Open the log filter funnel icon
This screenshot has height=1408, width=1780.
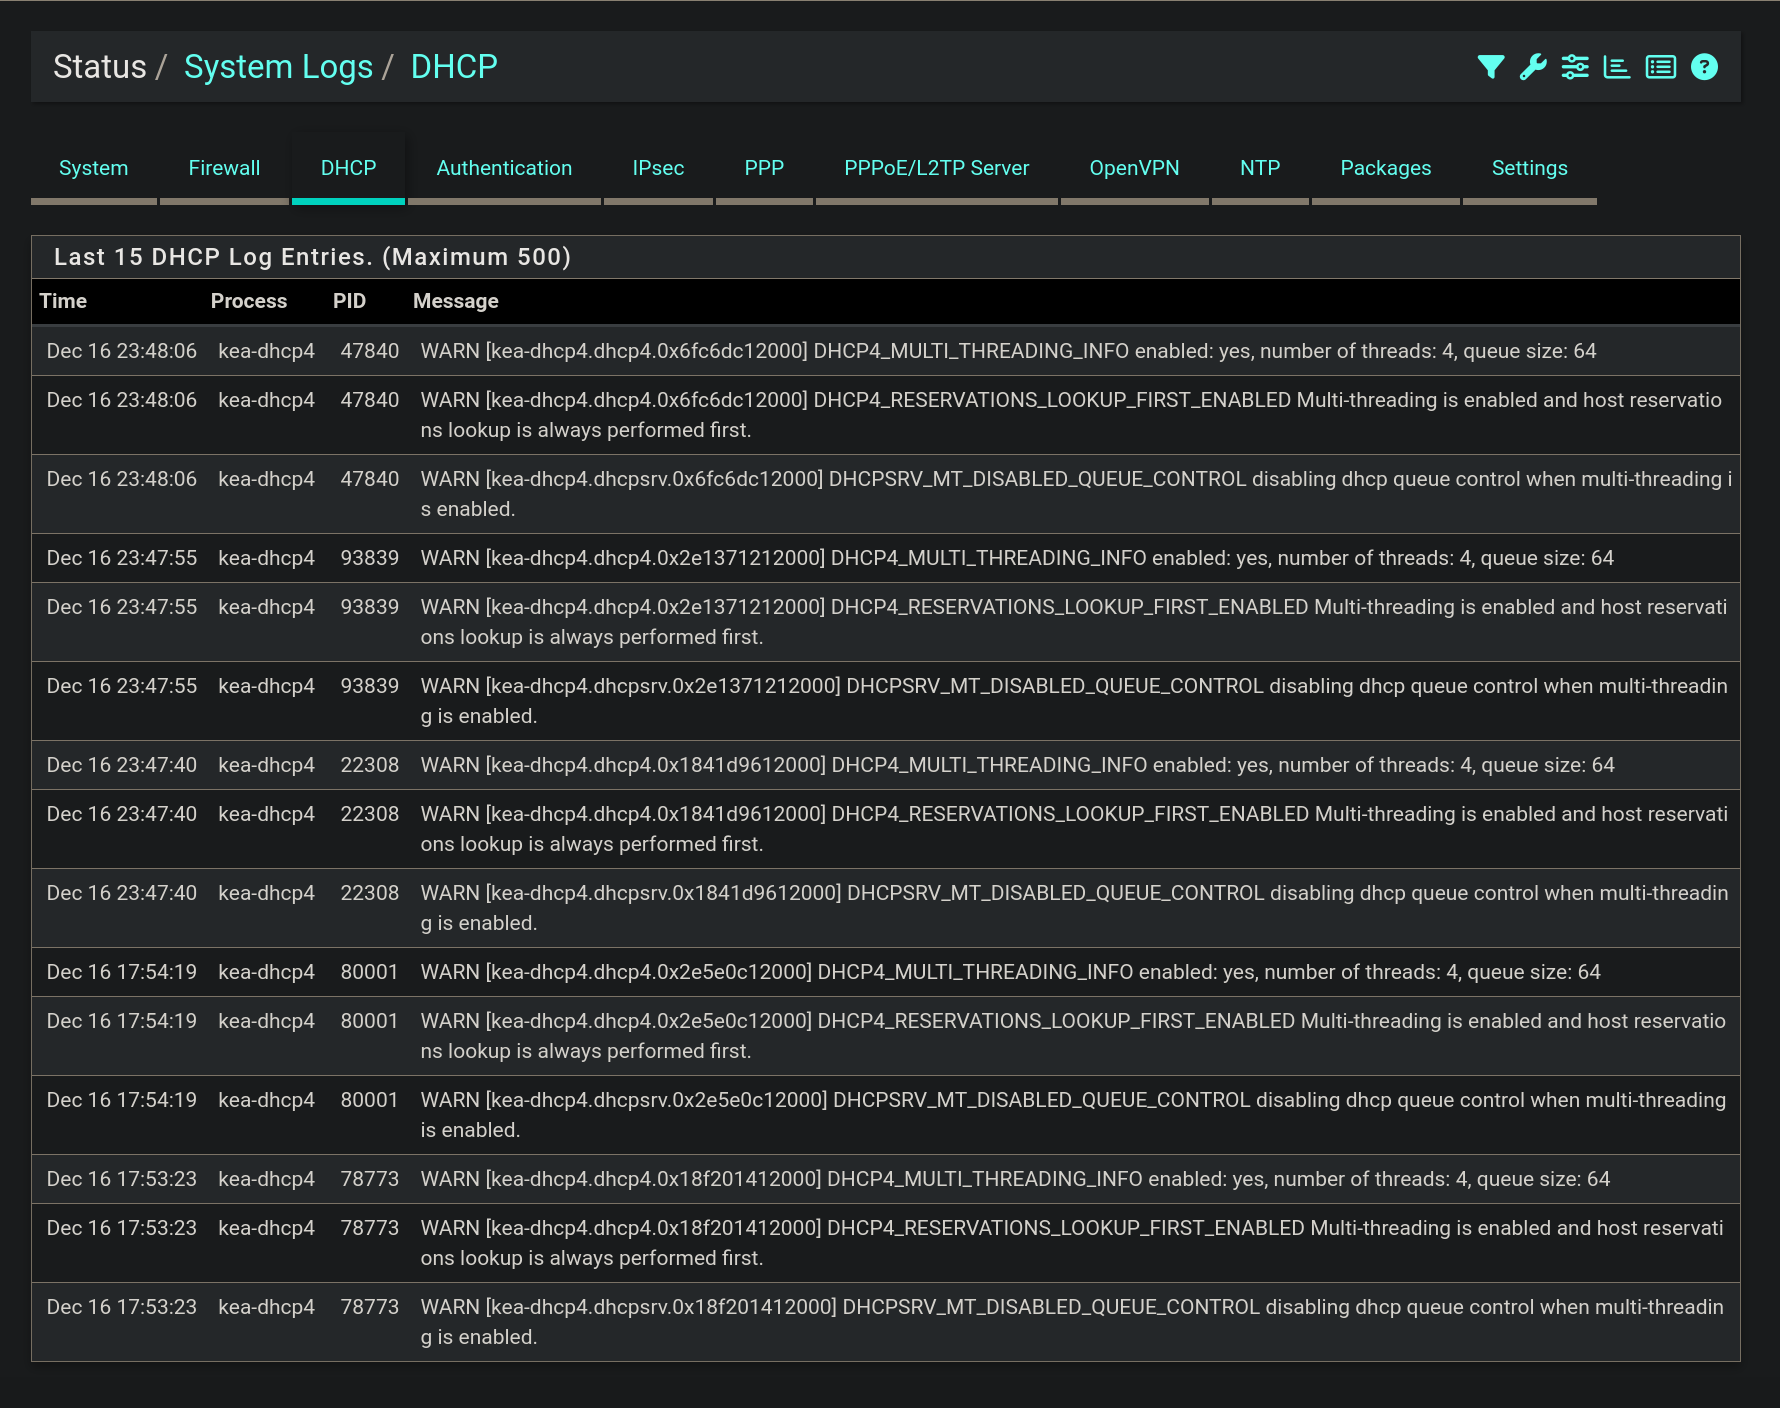coord(1491,67)
